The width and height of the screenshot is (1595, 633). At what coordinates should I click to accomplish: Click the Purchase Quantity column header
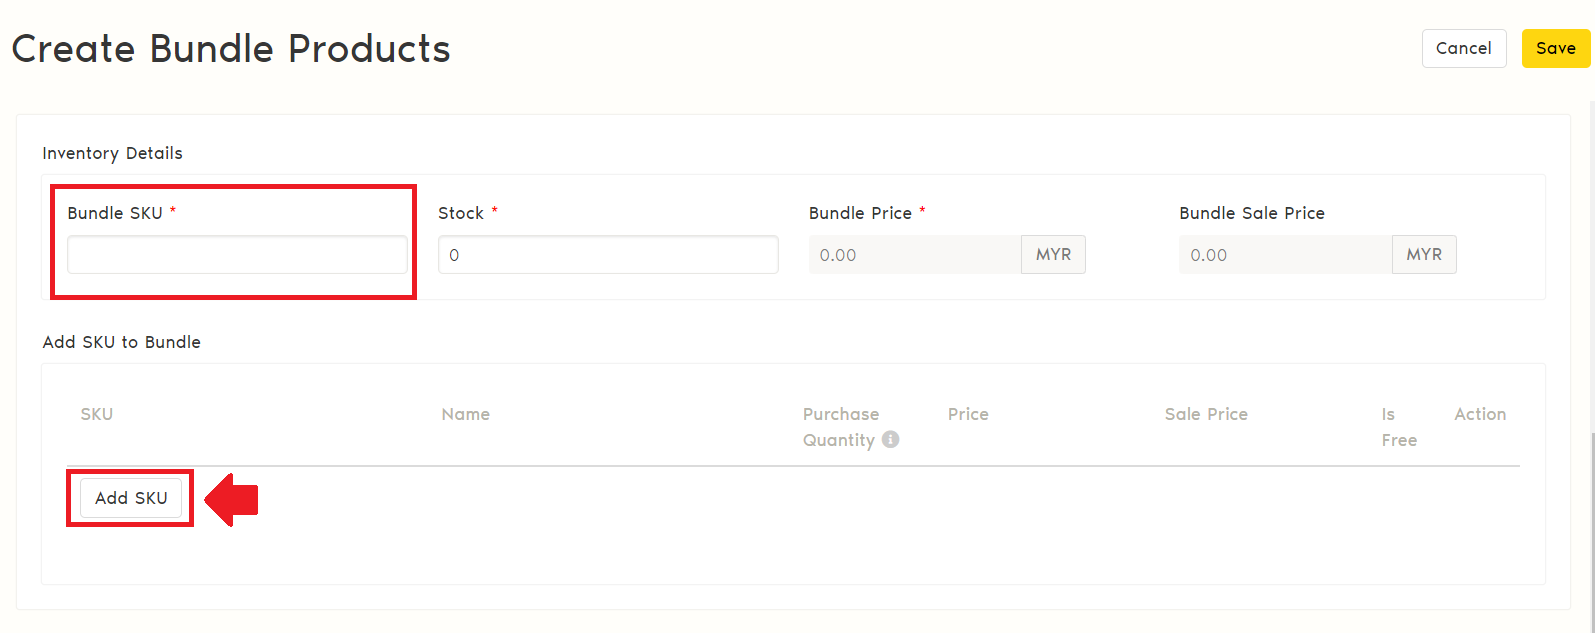pos(841,427)
